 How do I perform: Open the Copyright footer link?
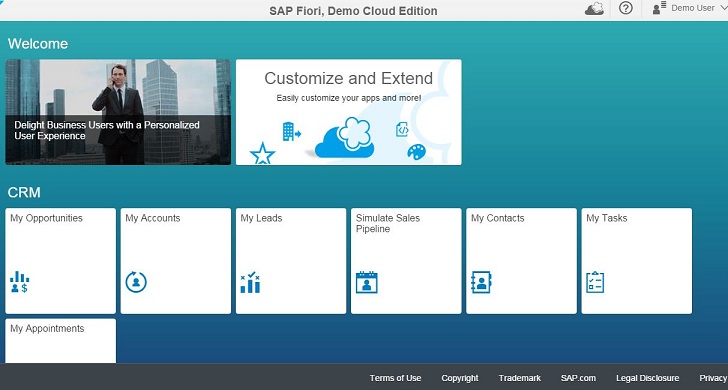coord(460,378)
